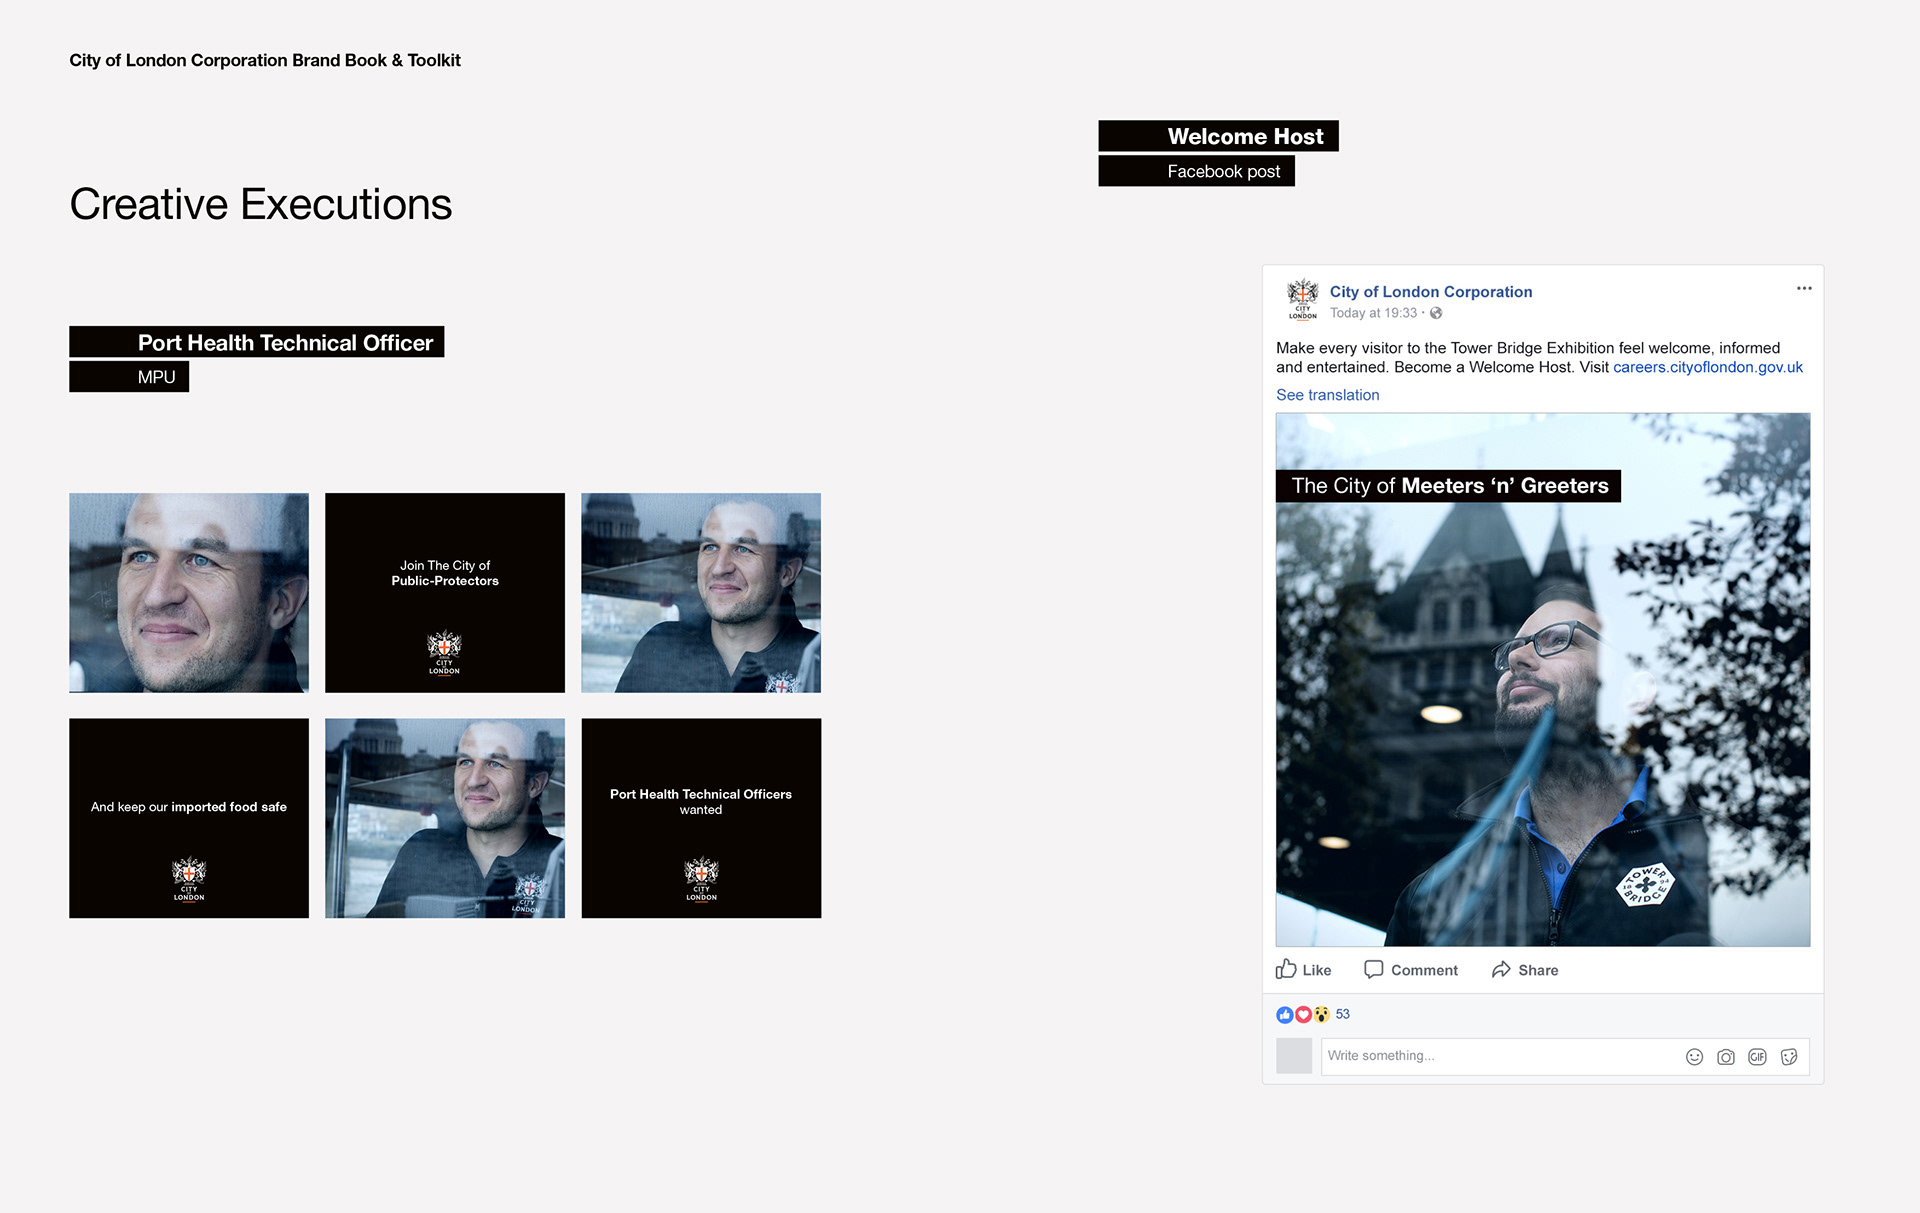Open the three-dot post options menu
The image size is (1920, 1213).
tap(1804, 288)
